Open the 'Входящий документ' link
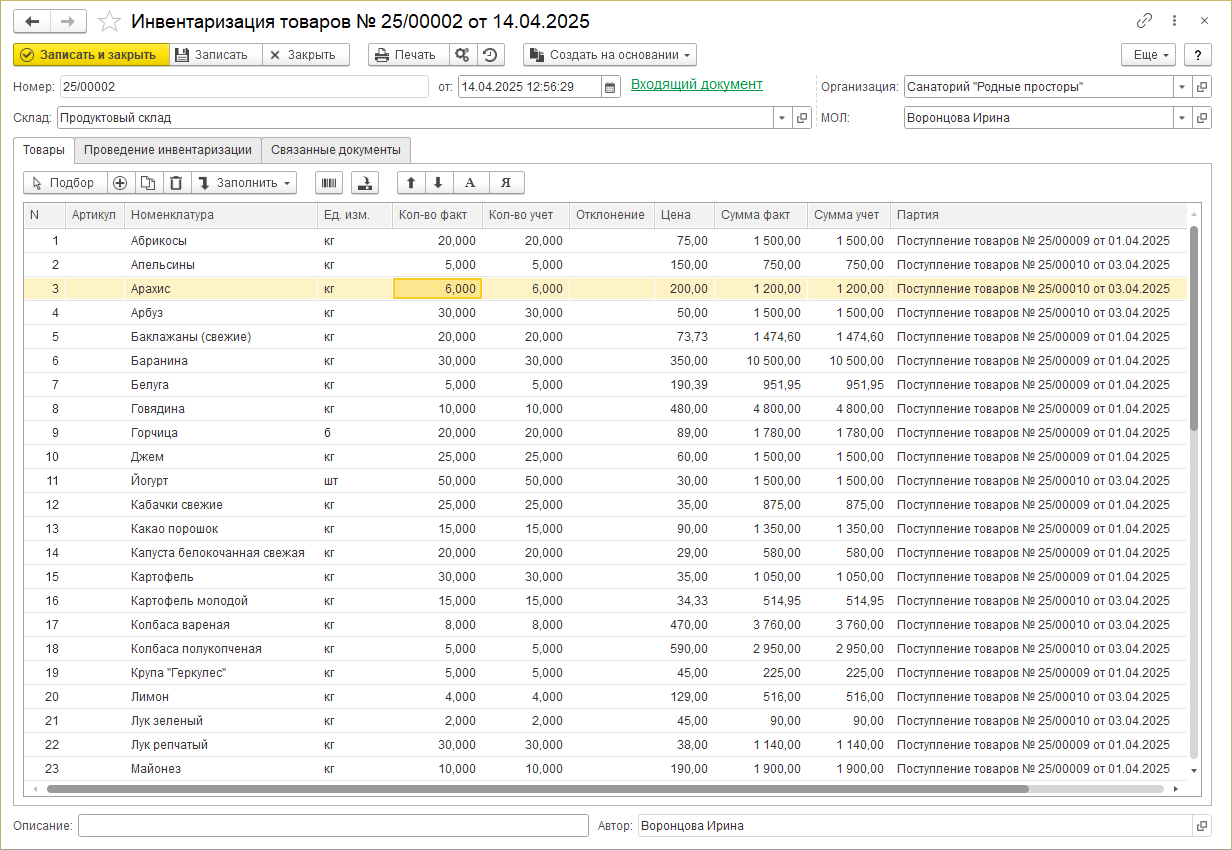This screenshot has height=850, width=1232. point(696,85)
